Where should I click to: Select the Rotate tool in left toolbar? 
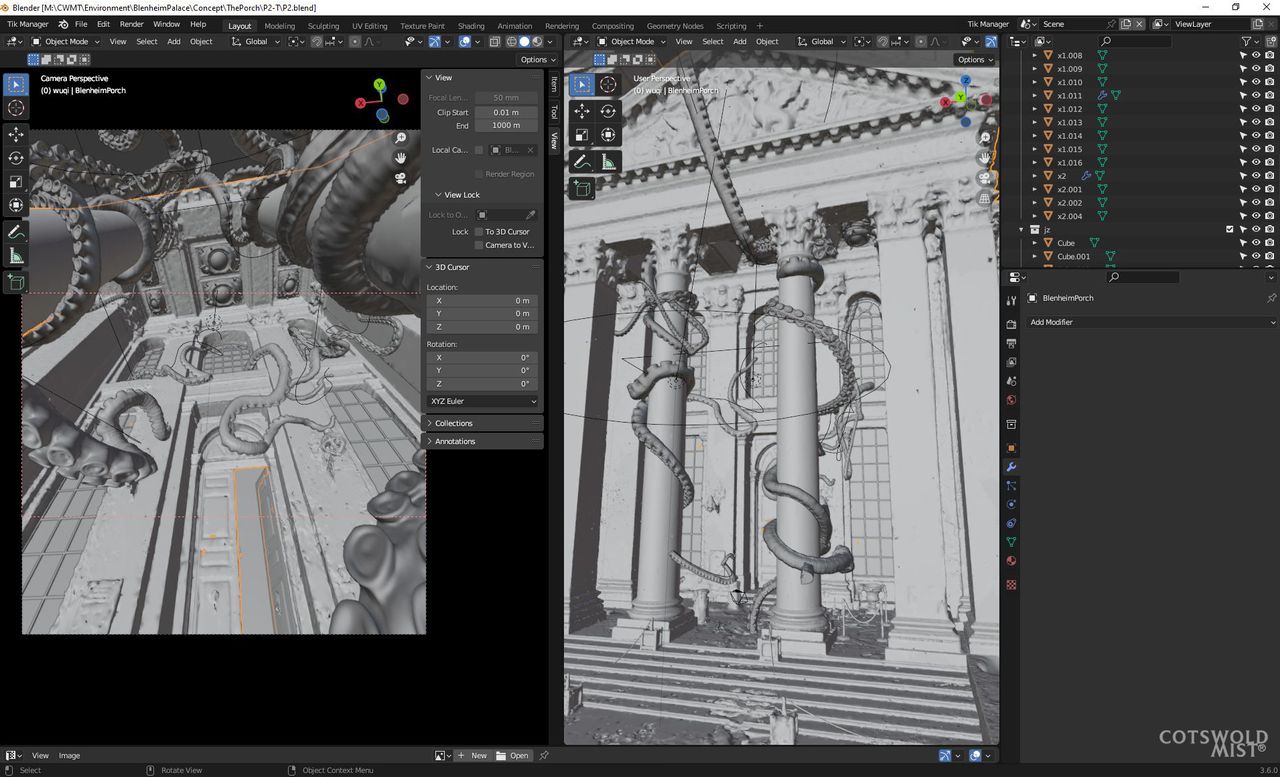pyautogui.click(x=16, y=158)
